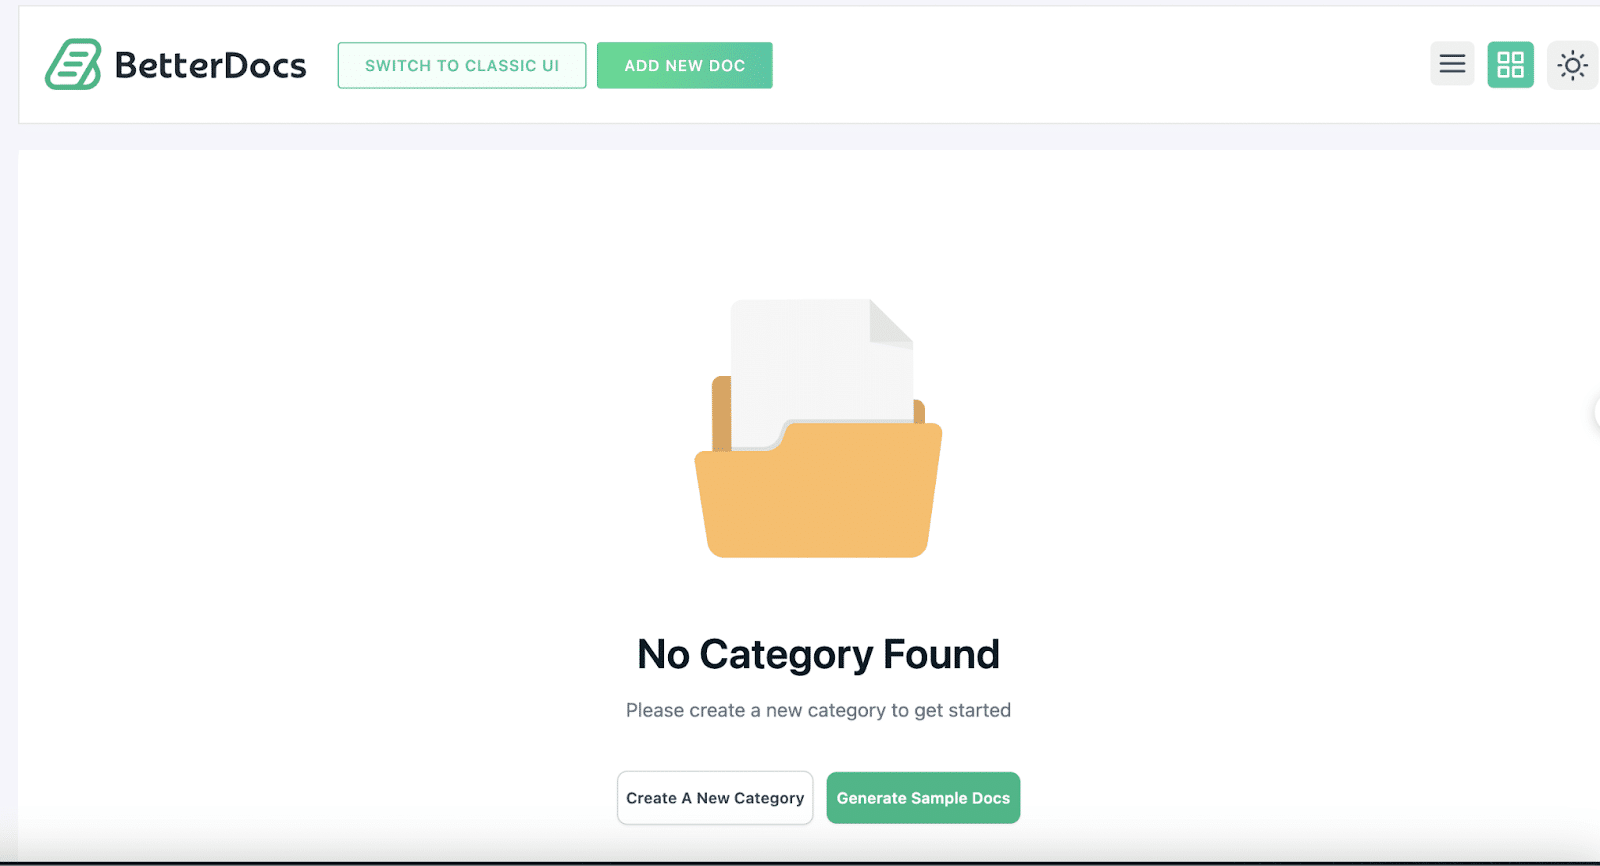Image resolution: width=1600 pixels, height=866 pixels.
Task: Select the green four-square grid icon
Action: tap(1510, 64)
